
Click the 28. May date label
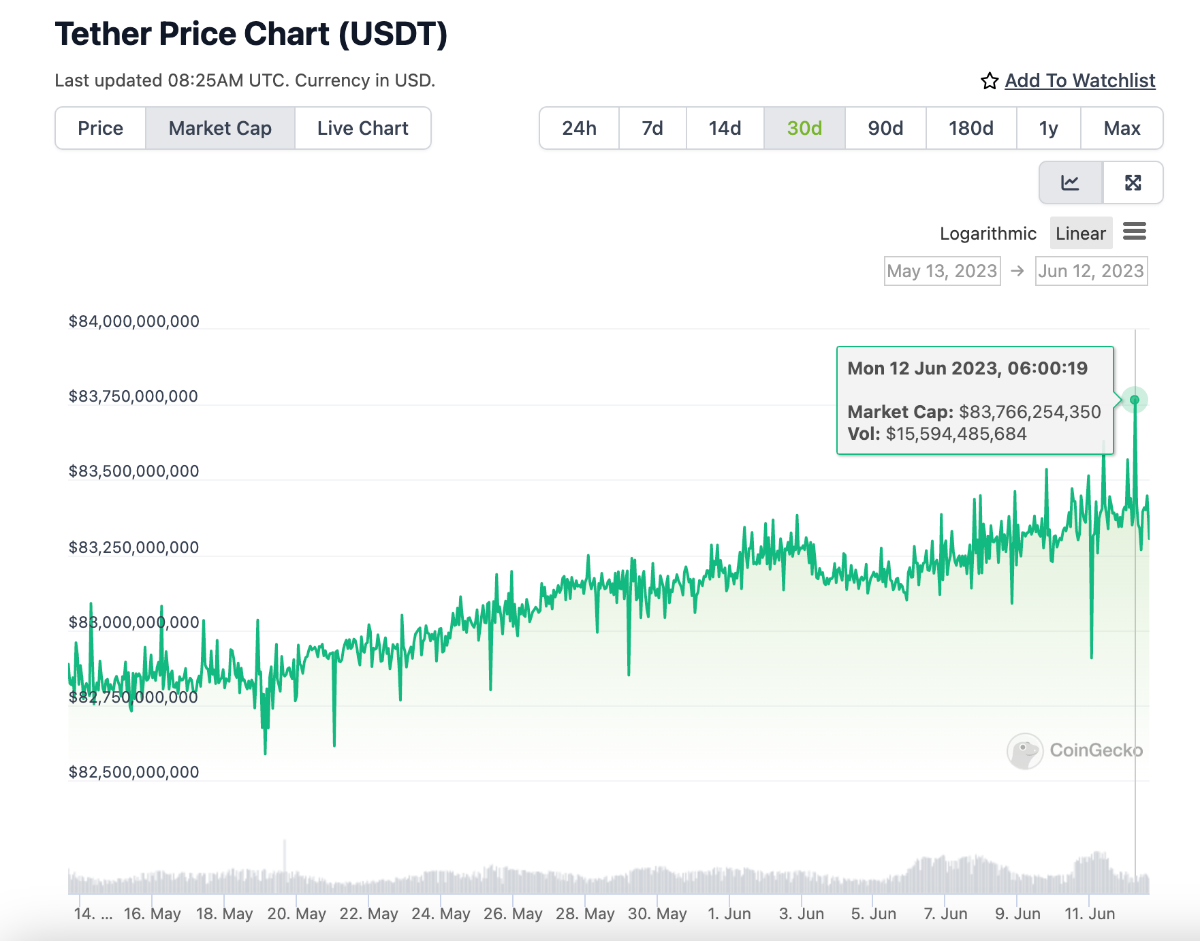click(585, 914)
